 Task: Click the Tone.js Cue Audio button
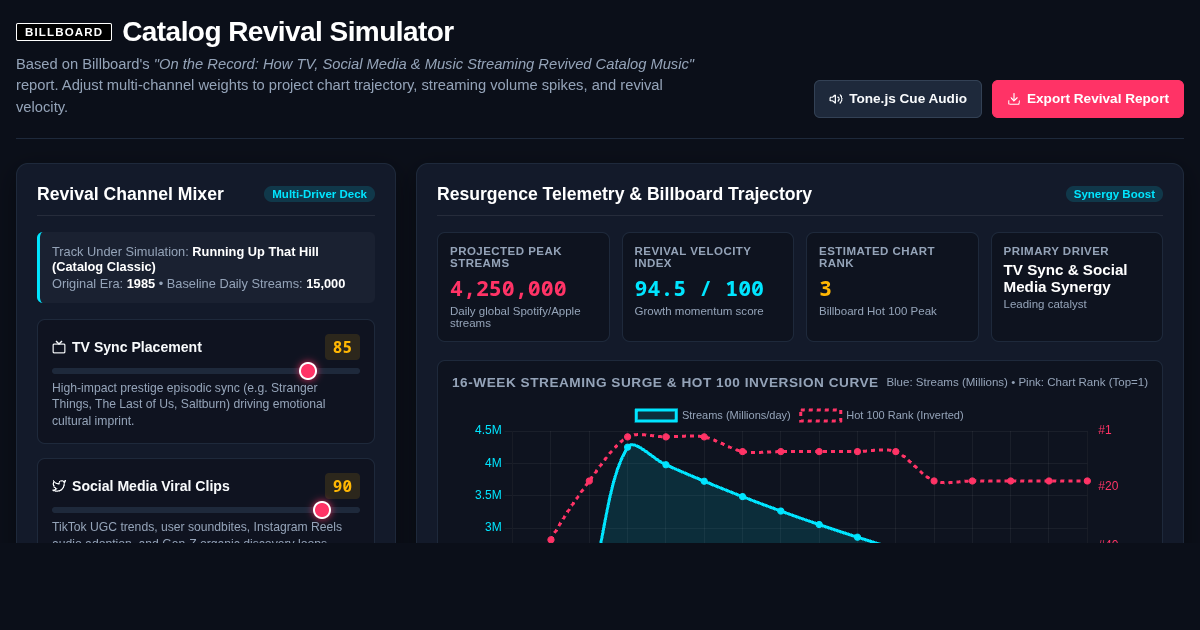[897, 99]
